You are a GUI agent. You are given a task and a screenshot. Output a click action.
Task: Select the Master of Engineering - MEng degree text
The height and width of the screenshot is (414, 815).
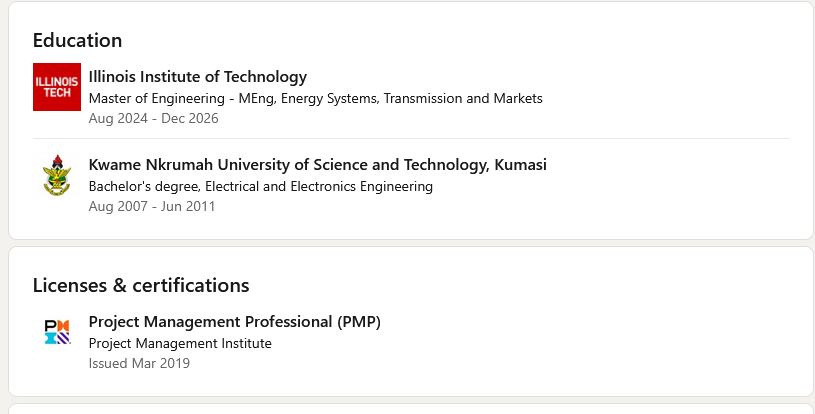[x=190, y=99]
